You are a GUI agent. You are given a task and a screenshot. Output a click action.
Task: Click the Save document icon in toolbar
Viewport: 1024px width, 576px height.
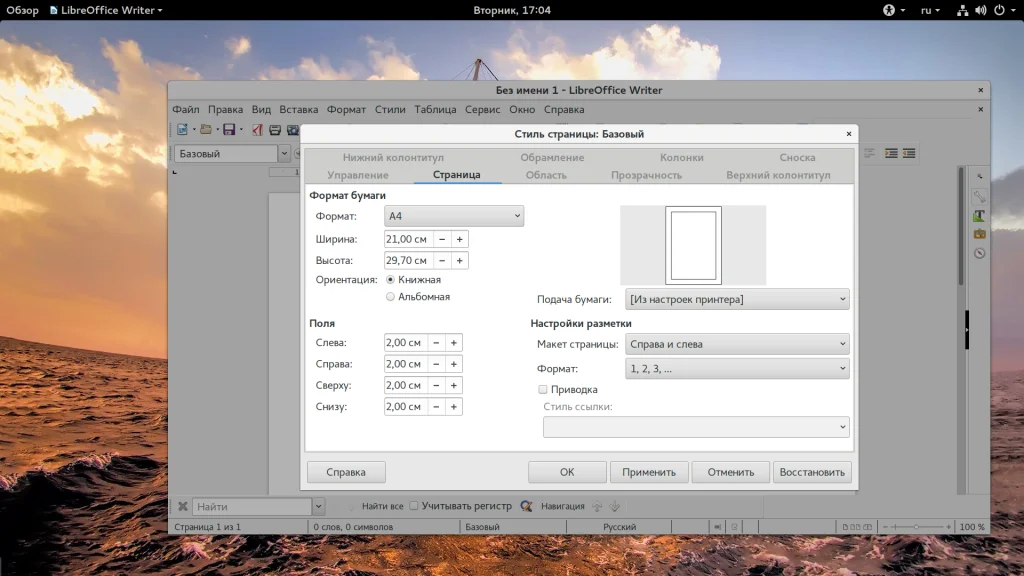pyautogui.click(x=229, y=130)
